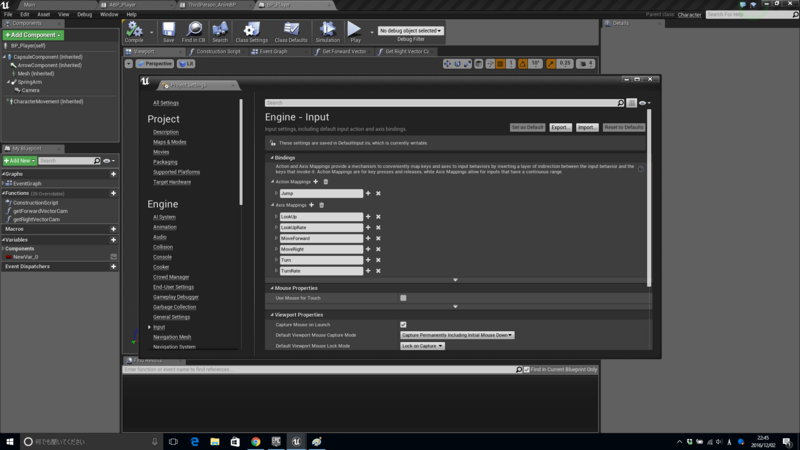Uncheck Capture Mouse on Launch
800x450 pixels.
403,324
